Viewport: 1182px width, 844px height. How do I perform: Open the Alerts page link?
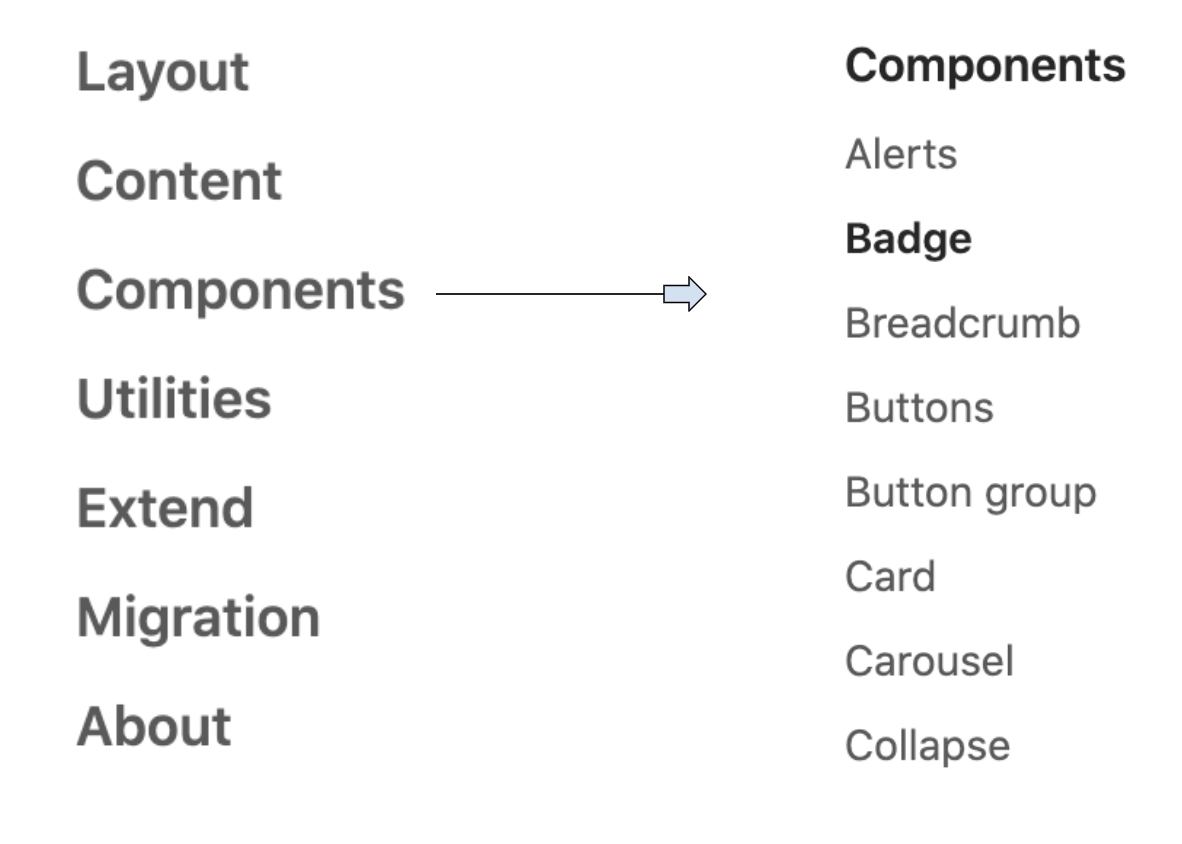pyautogui.click(x=901, y=154)
